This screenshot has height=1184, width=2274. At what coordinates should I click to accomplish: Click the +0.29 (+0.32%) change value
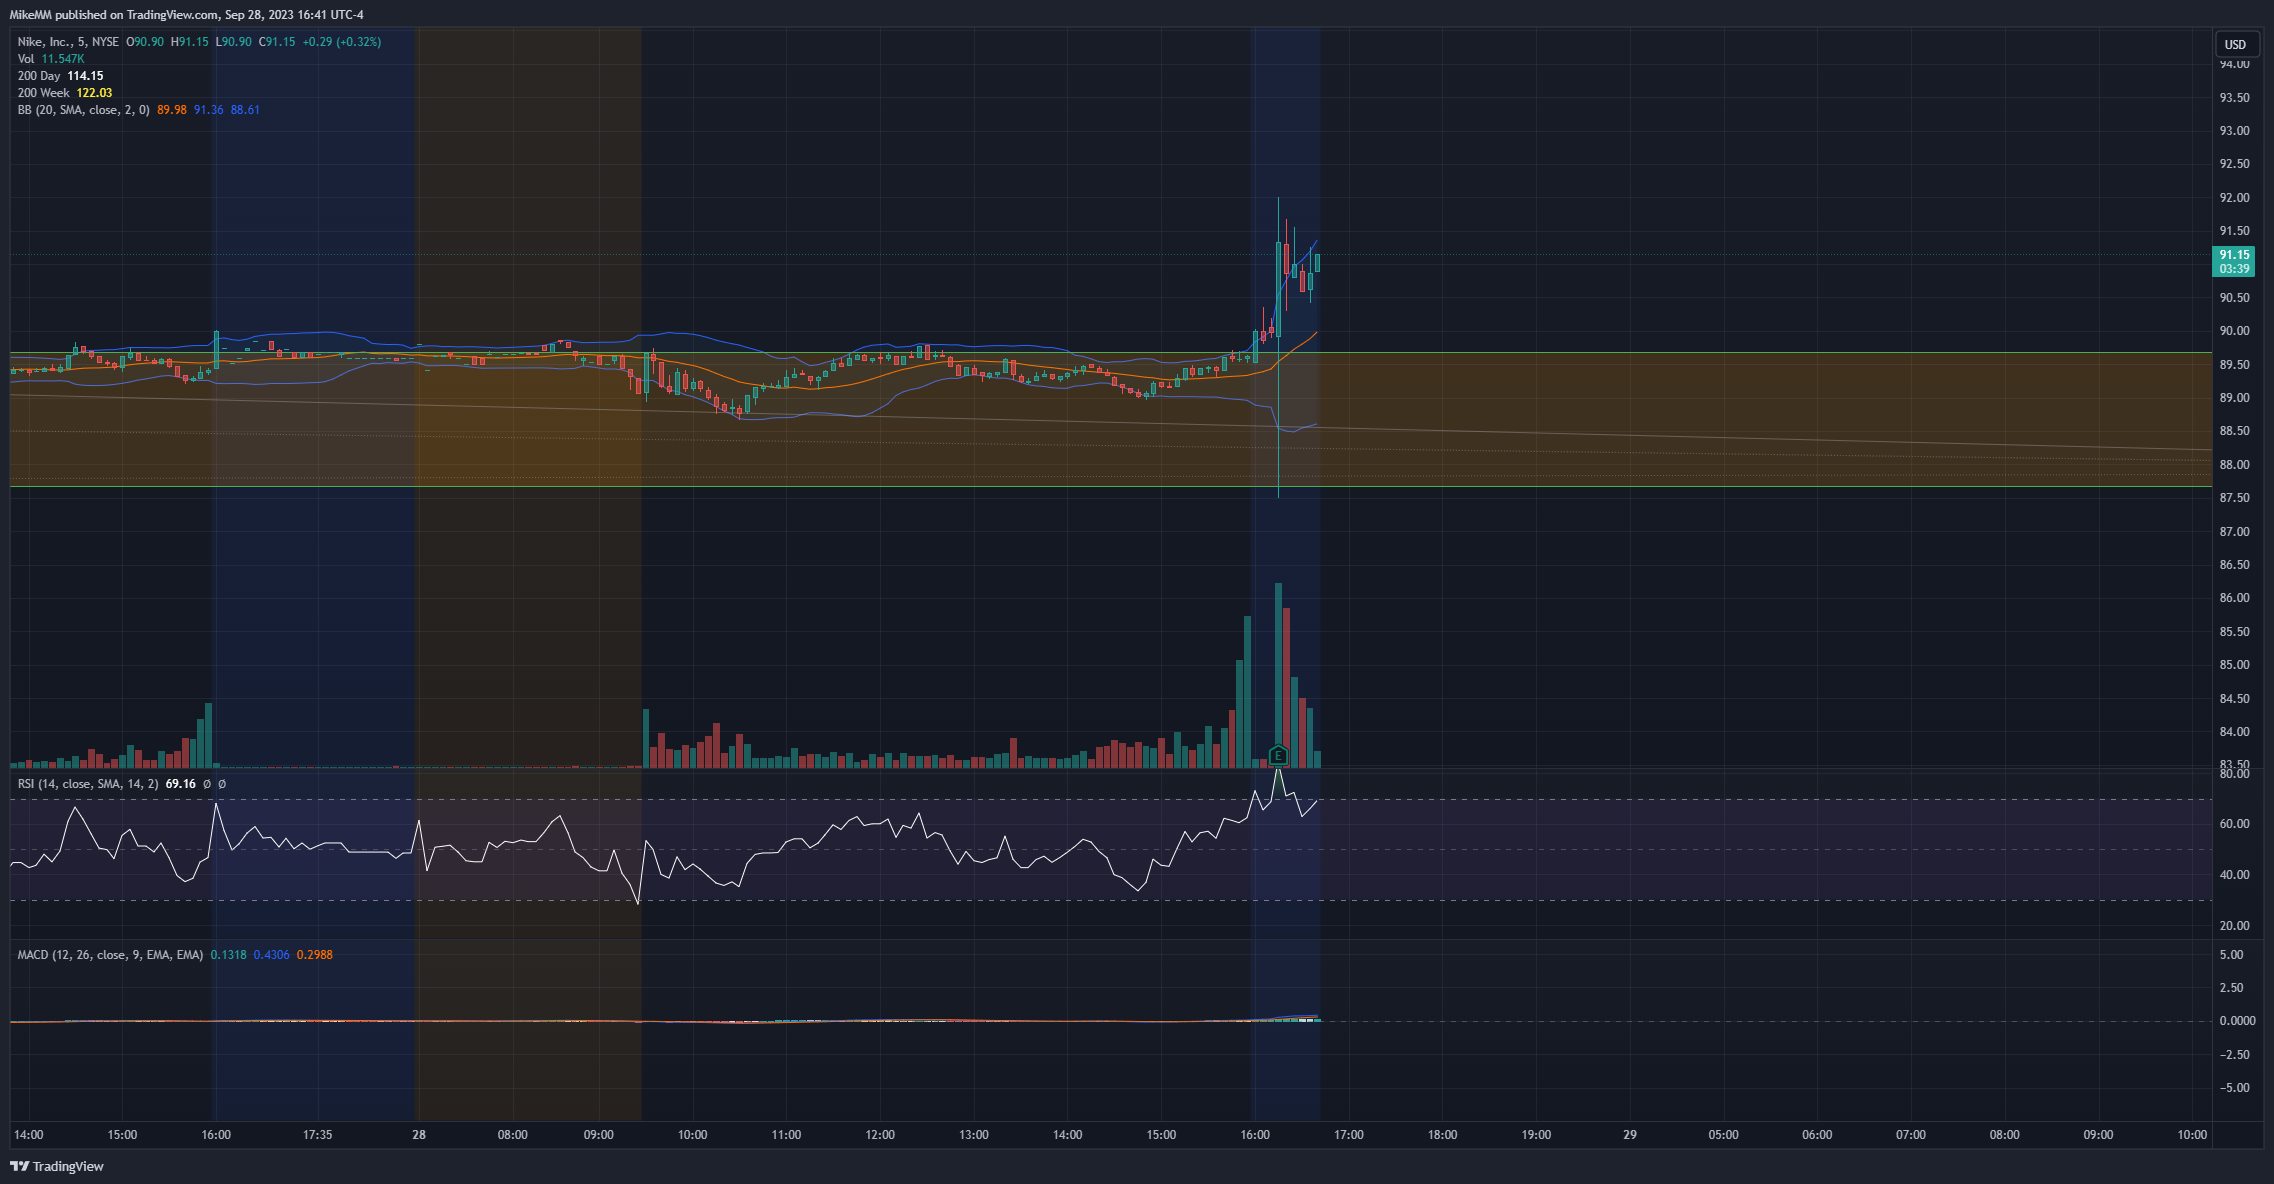[x=342, y=42]
